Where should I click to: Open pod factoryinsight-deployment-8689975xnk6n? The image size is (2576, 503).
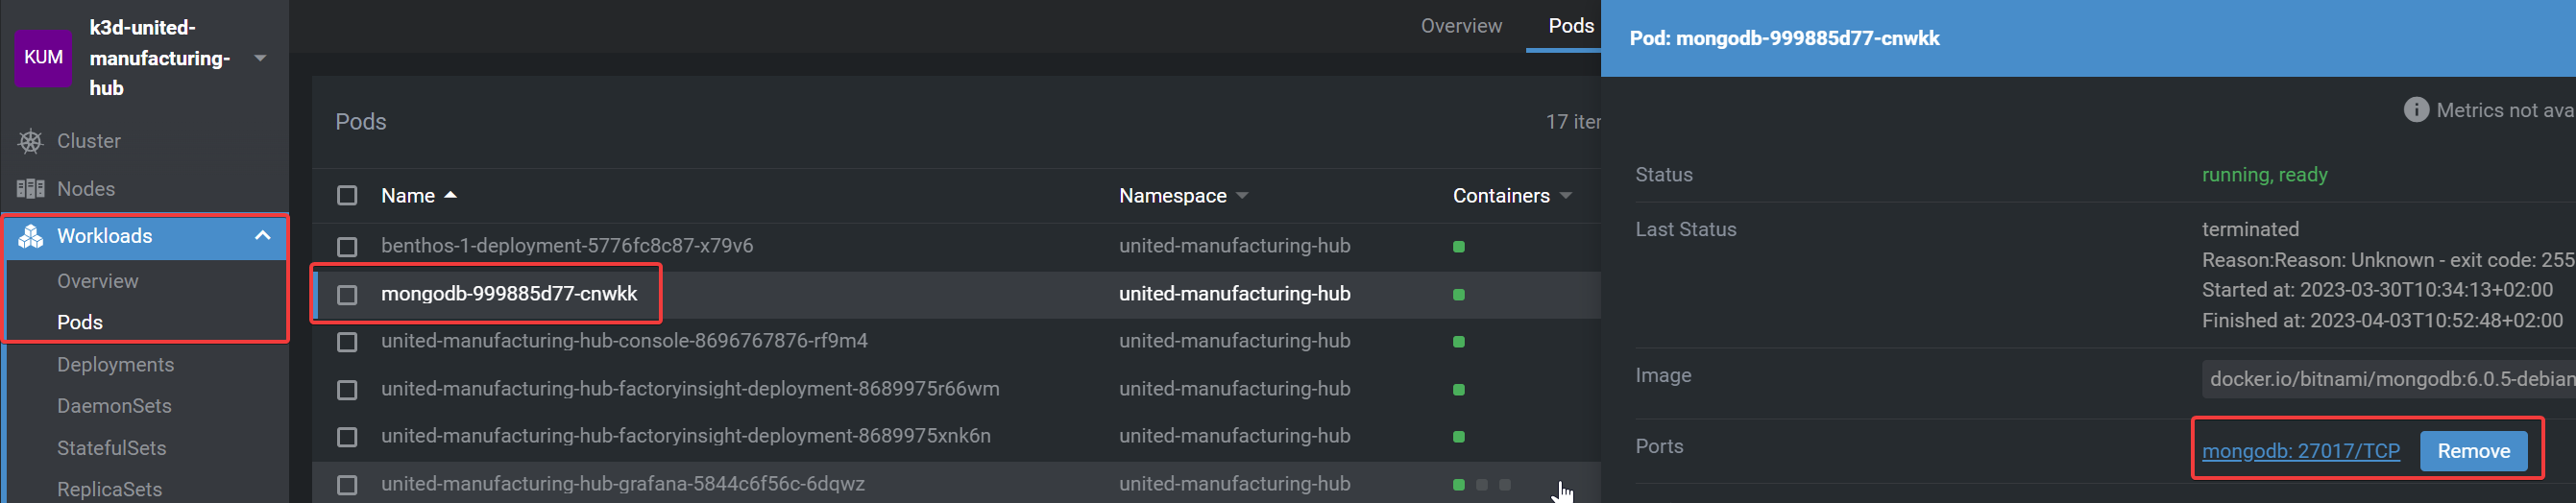point(686,436)
